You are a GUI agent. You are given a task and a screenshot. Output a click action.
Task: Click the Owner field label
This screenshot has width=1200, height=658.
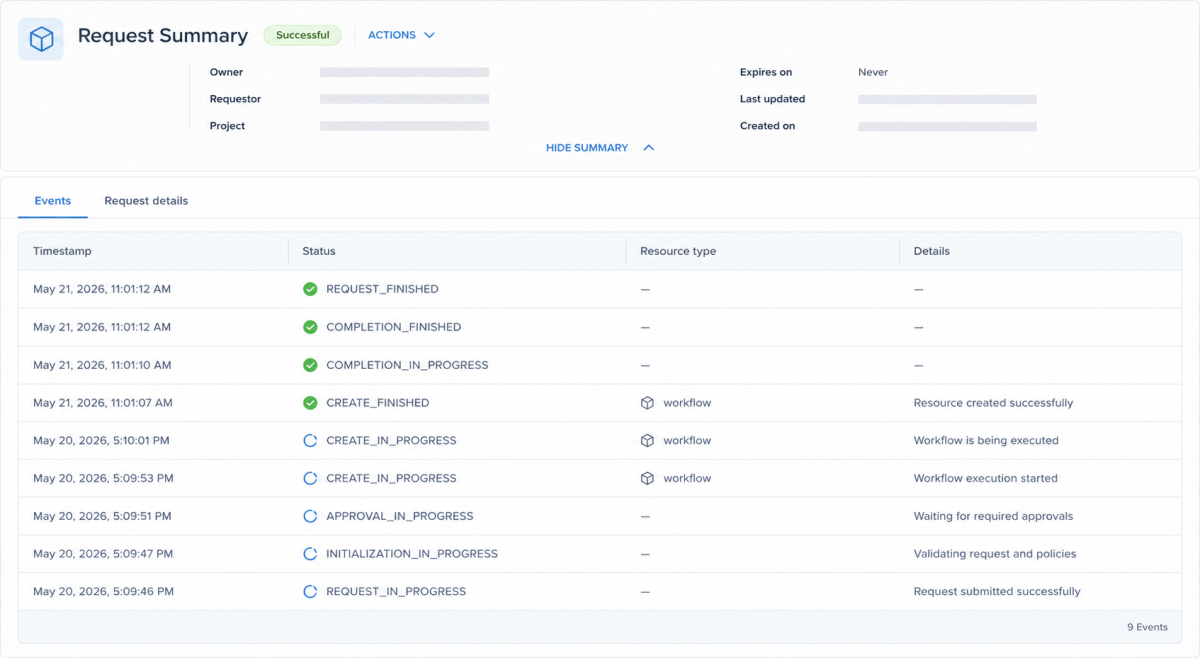[x=226, y=72]
